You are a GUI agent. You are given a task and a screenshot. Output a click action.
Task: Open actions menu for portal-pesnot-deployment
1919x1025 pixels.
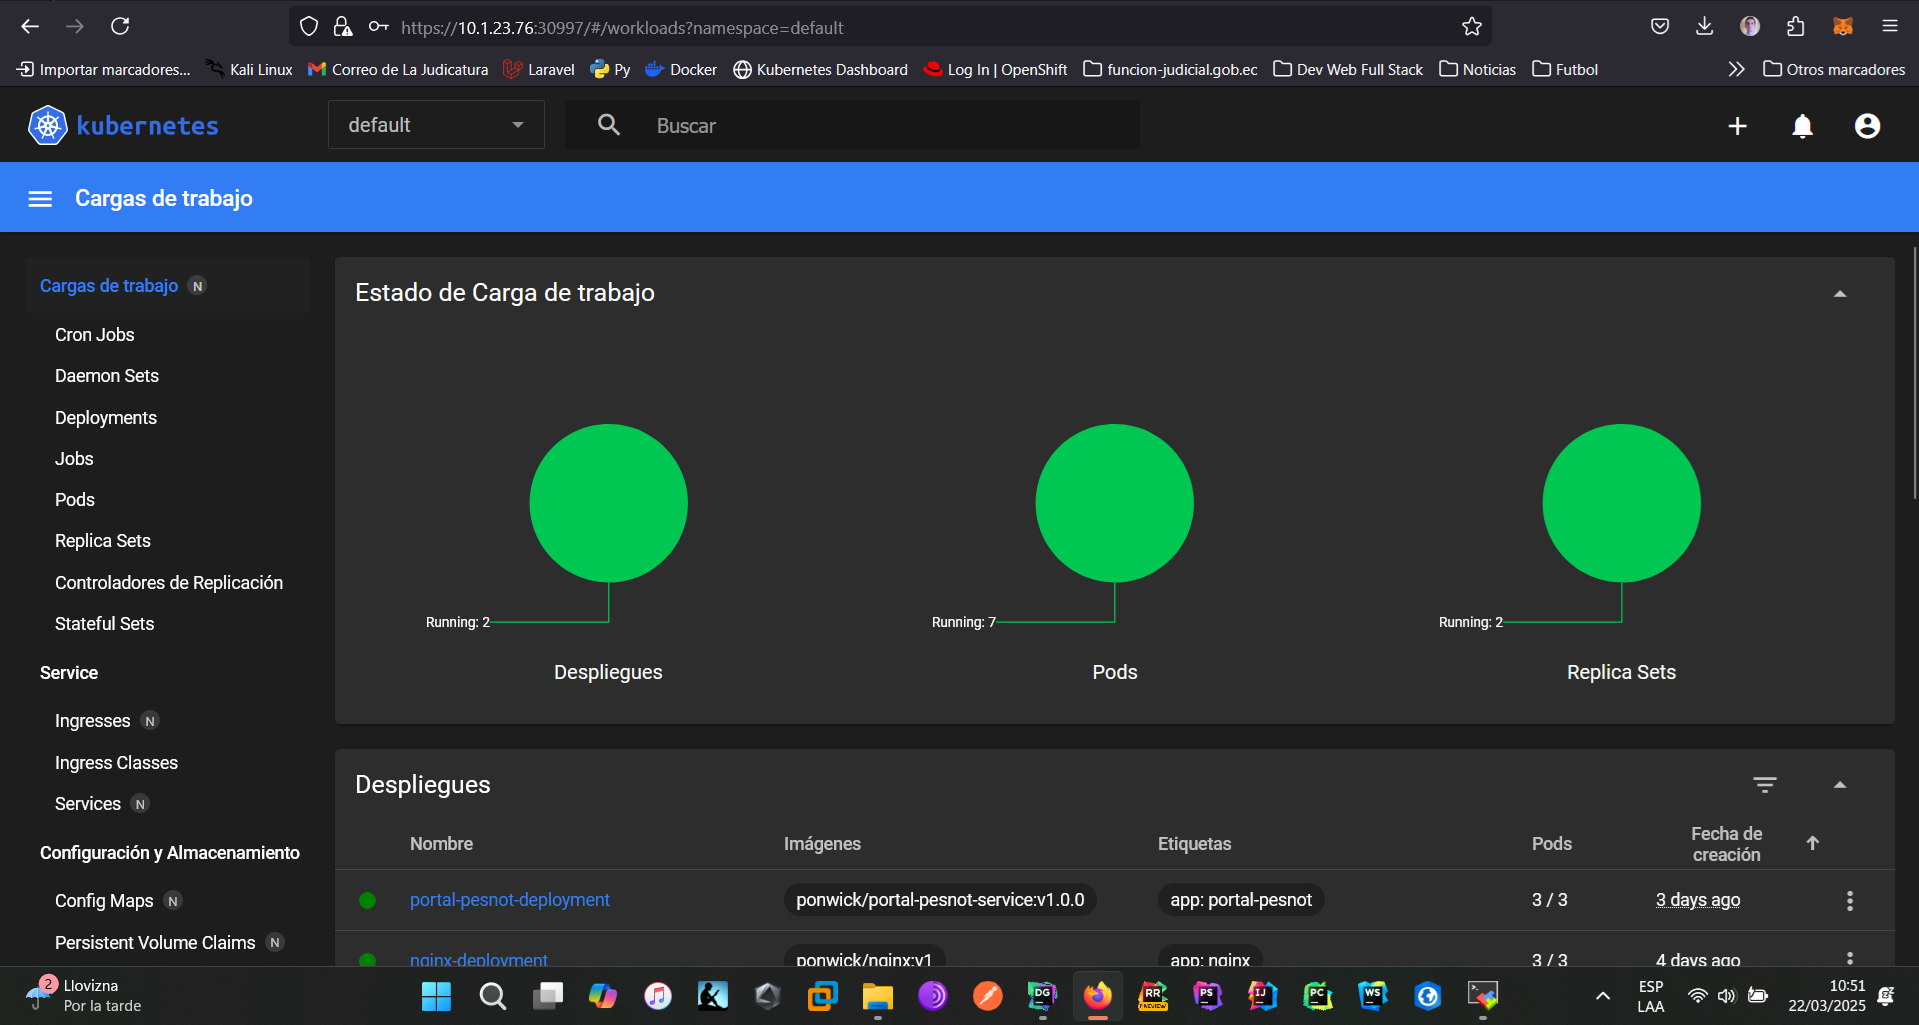pyautogui.click(x=1849, y=900)
